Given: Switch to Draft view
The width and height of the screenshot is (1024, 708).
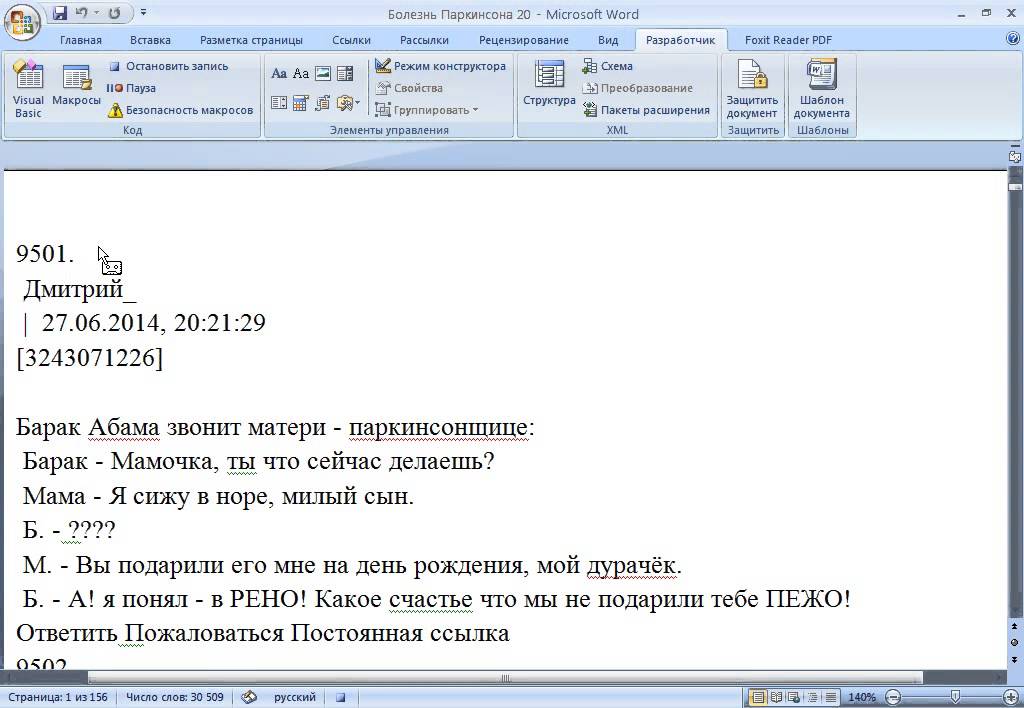Looking at the screenshot, I should point(830,698).
